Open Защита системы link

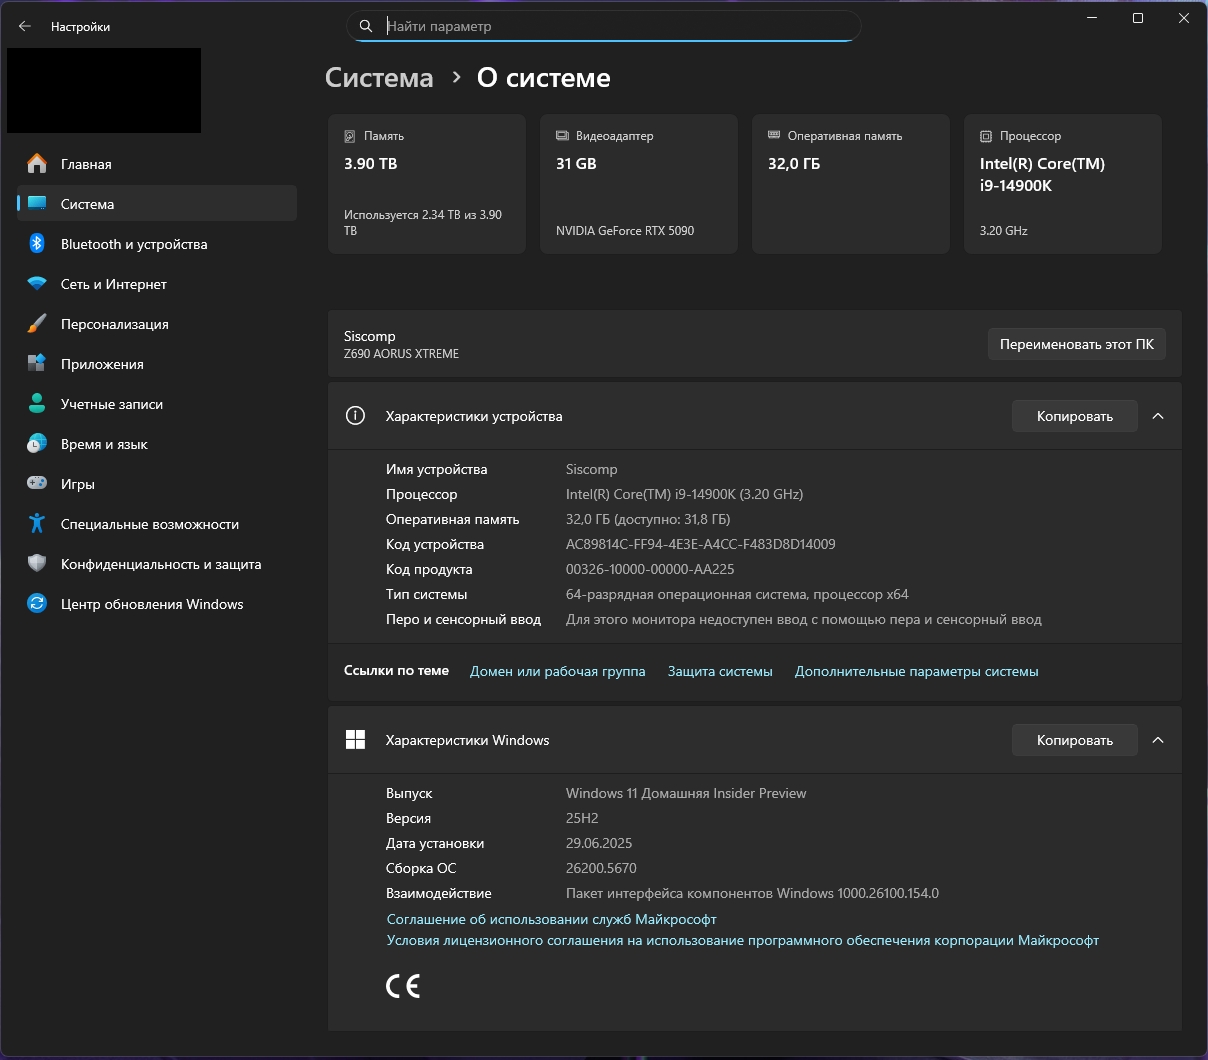click(x=720, y=671)
